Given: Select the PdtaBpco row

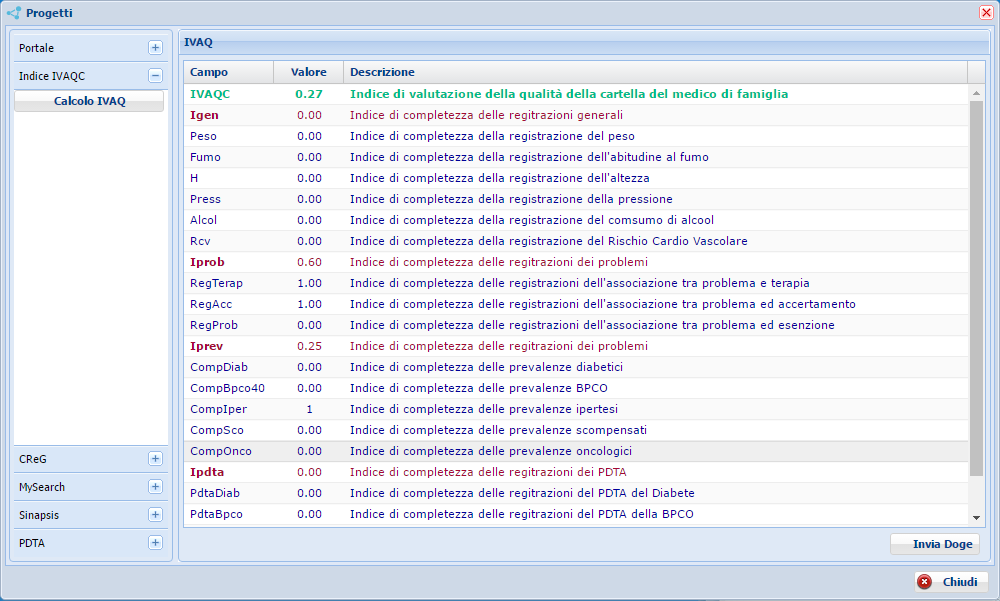Looking at the screenshot, I should (576, 514).
